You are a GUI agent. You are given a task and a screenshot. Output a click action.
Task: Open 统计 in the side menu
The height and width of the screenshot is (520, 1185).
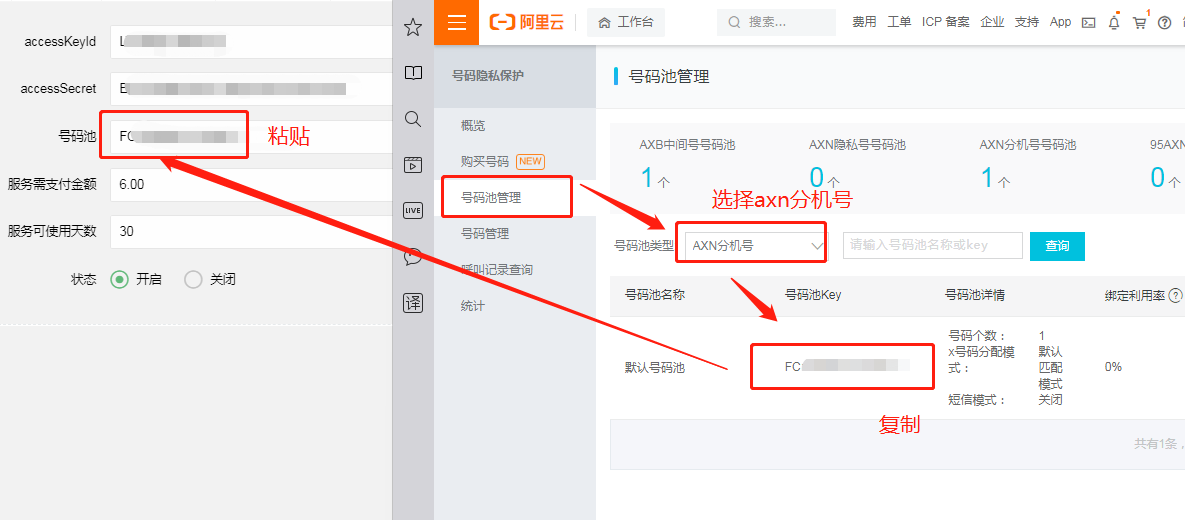(x=473, y=306)
